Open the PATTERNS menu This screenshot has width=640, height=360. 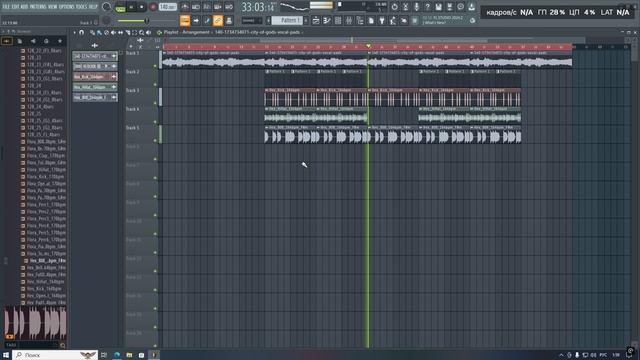[x=38, y=7]
